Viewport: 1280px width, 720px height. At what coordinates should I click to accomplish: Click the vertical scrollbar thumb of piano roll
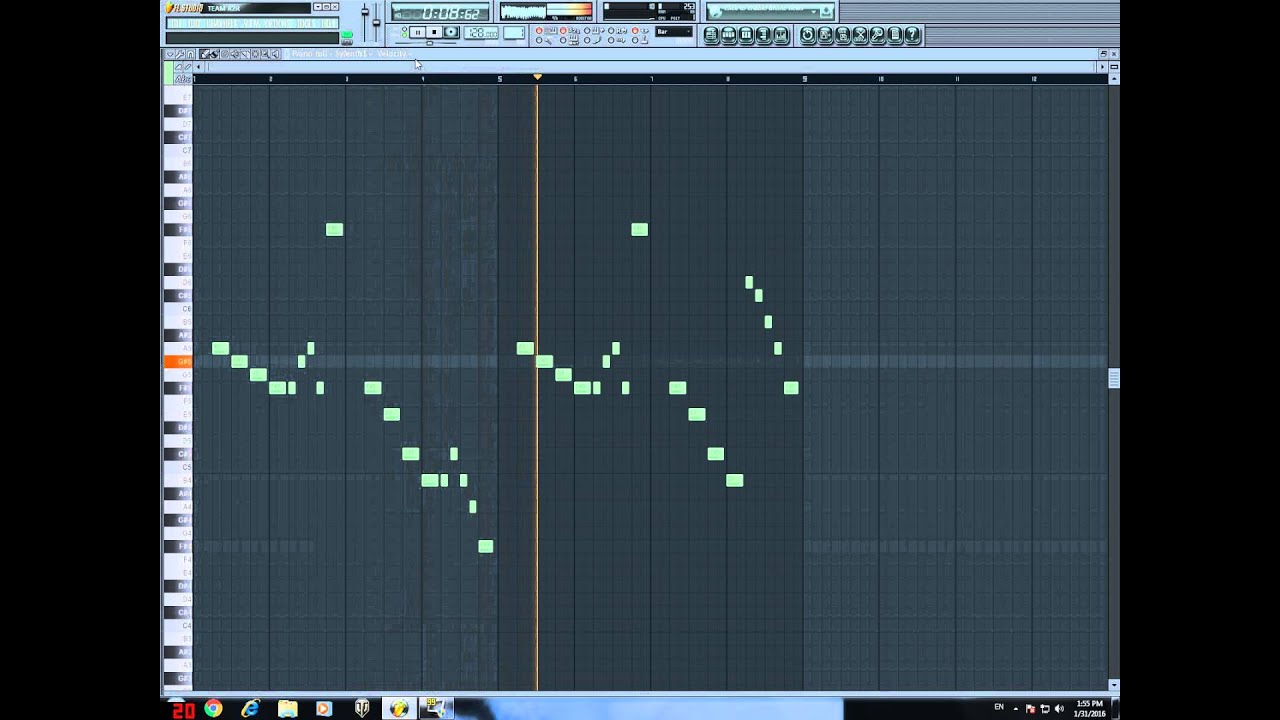[x=1114, y=378]
